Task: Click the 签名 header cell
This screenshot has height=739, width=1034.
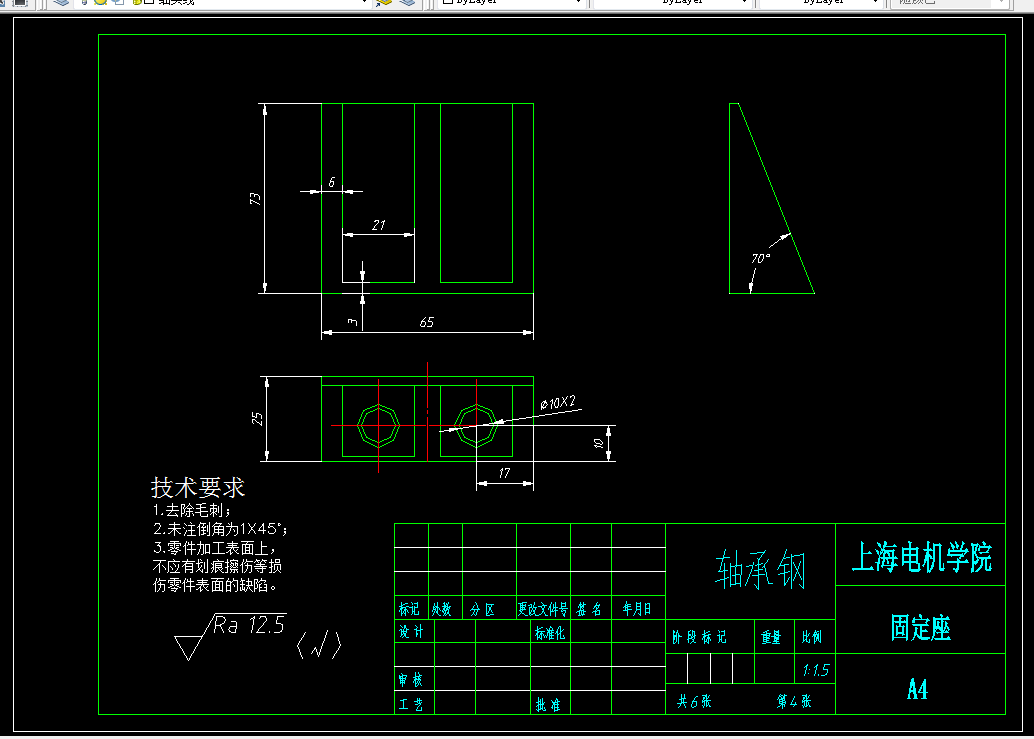Action: (589, 609)
